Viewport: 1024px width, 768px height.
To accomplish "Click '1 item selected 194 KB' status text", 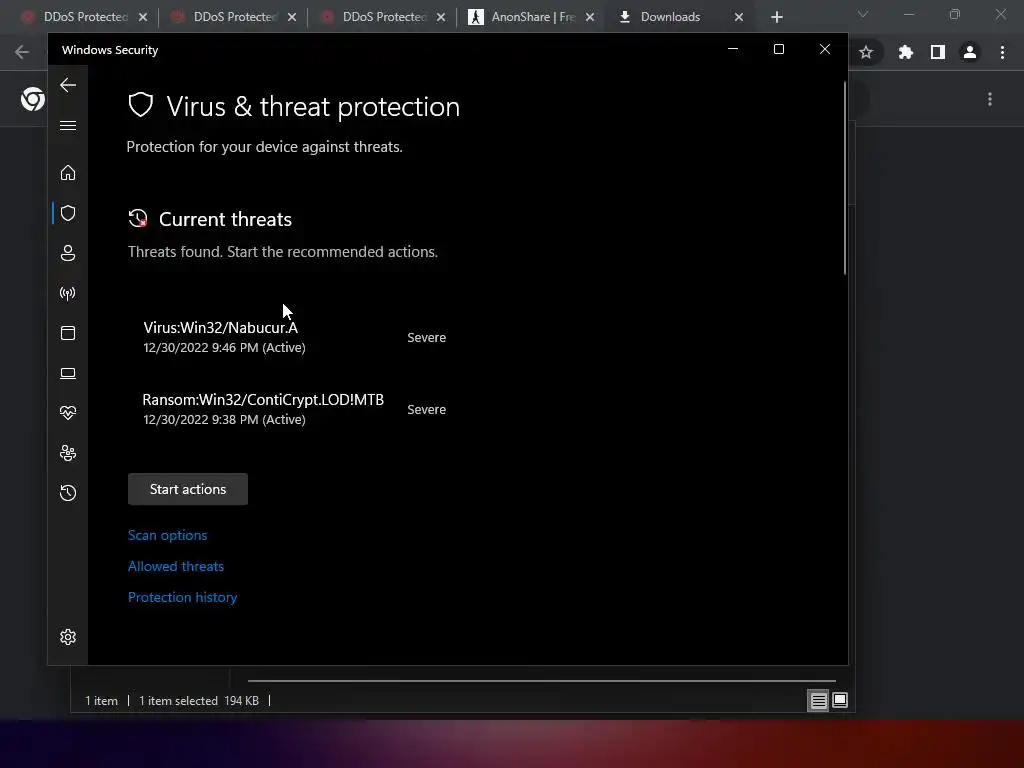I will pyautogui.click(x=199, y=701).
